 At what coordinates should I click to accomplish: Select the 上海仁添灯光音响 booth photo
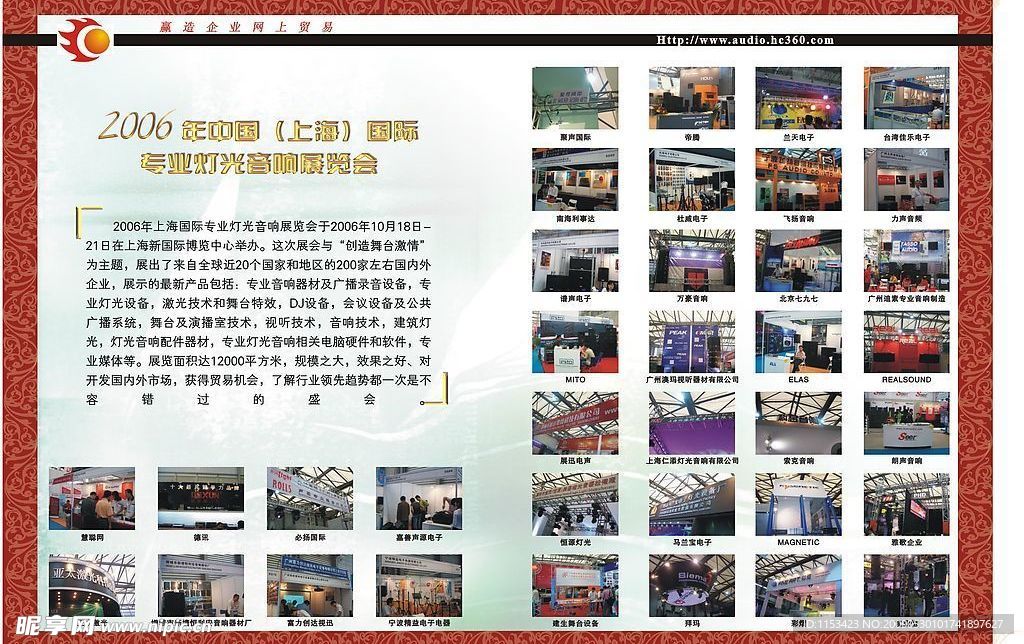point(692,423)
